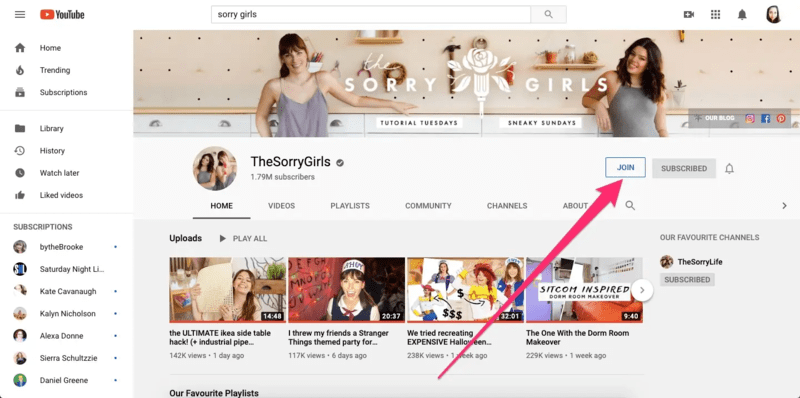Open the user account avatar
800x398 pixels.
click(x=773, y=14)
